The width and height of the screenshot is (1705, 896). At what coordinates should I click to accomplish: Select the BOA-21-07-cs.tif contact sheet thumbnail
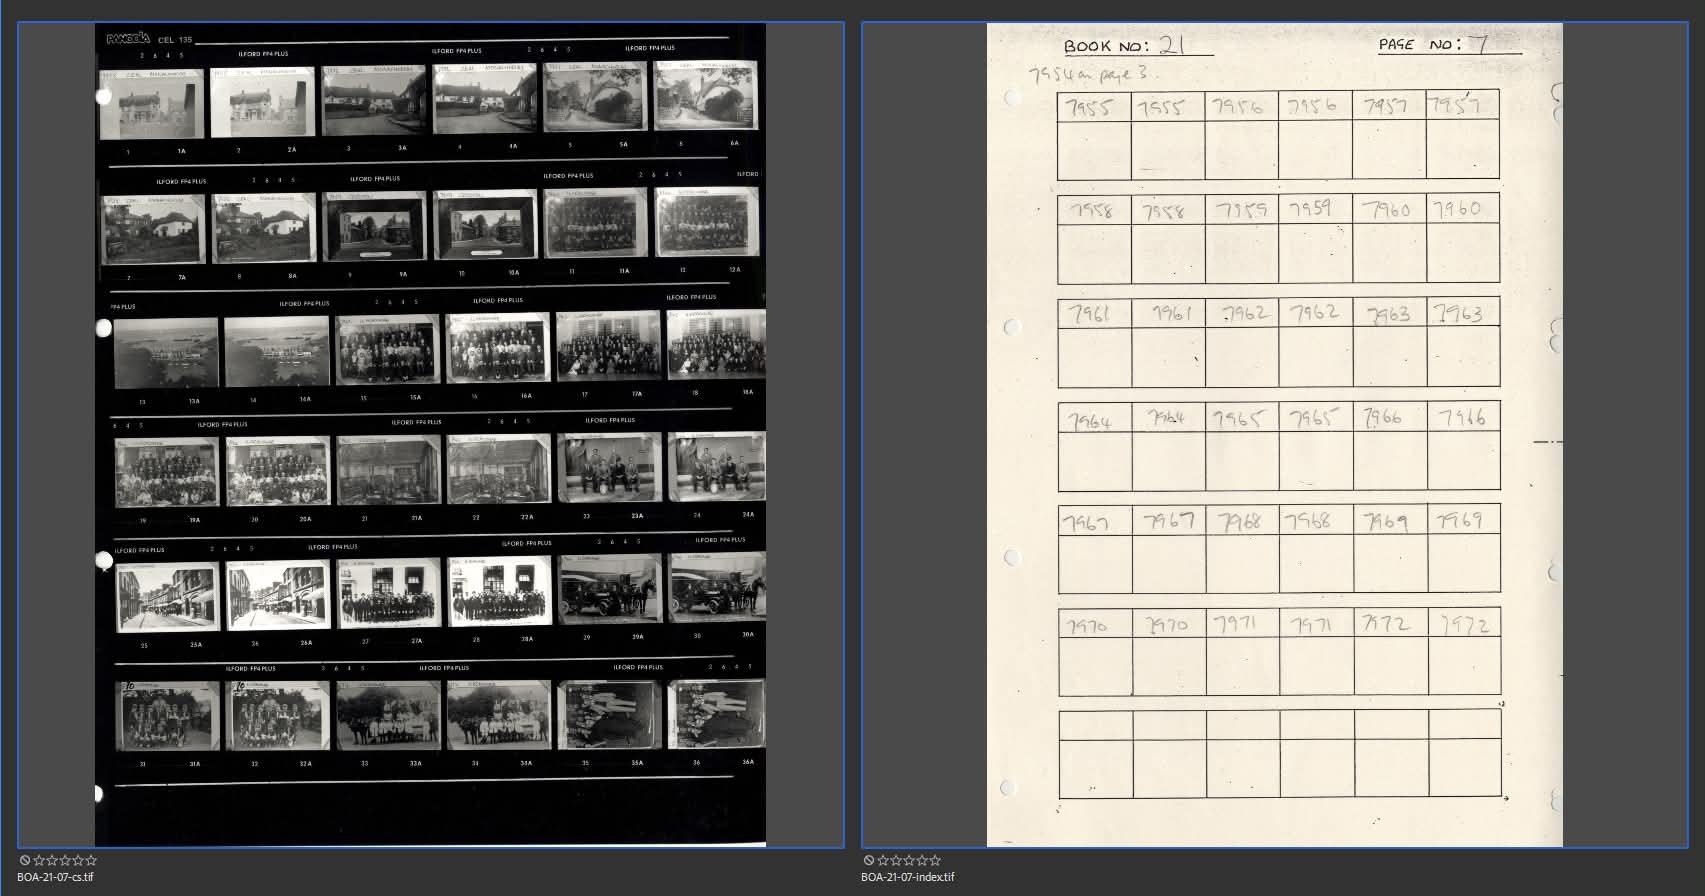(x=430, y=435)
